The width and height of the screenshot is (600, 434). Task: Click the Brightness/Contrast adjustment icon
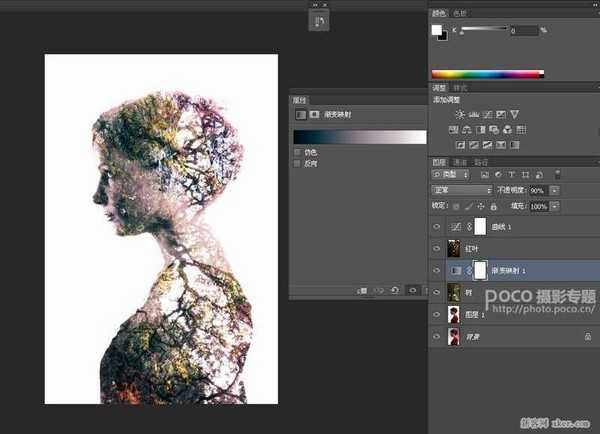pos(459,115)
